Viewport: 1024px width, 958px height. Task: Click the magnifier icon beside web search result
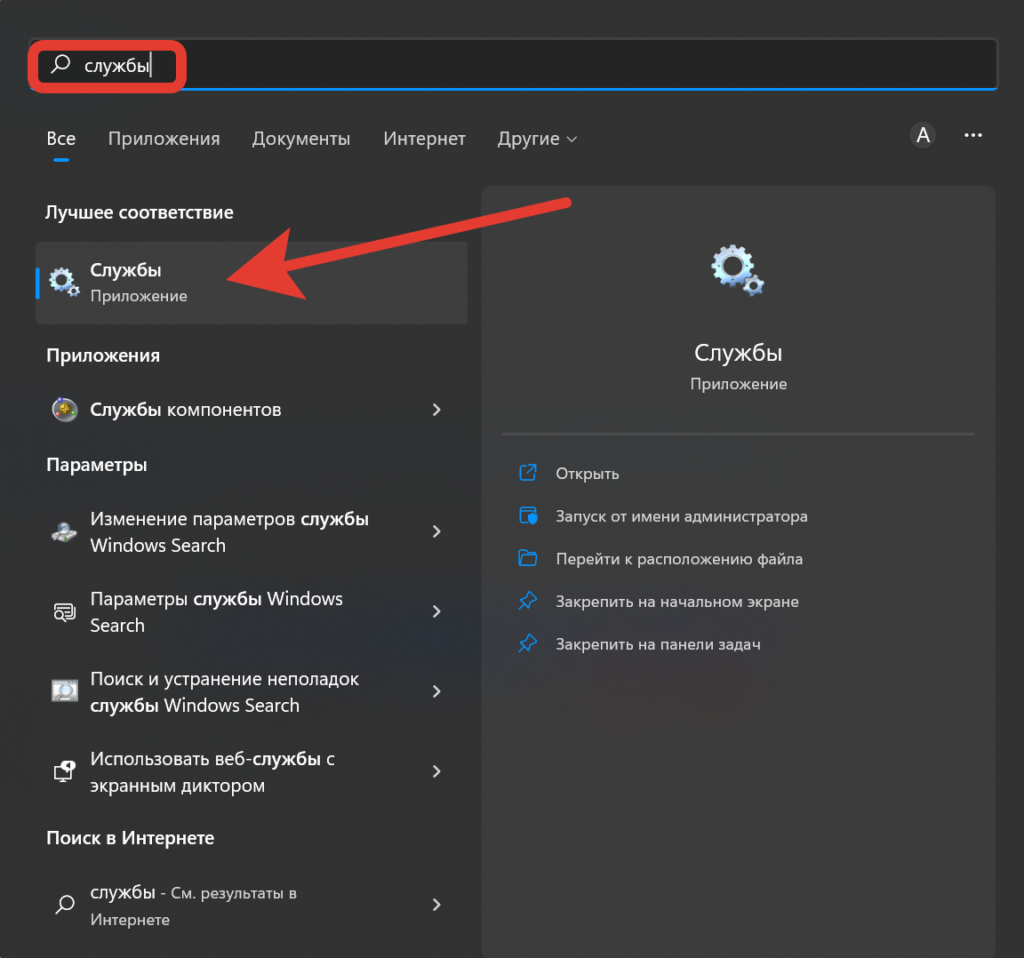click(65, 904)
